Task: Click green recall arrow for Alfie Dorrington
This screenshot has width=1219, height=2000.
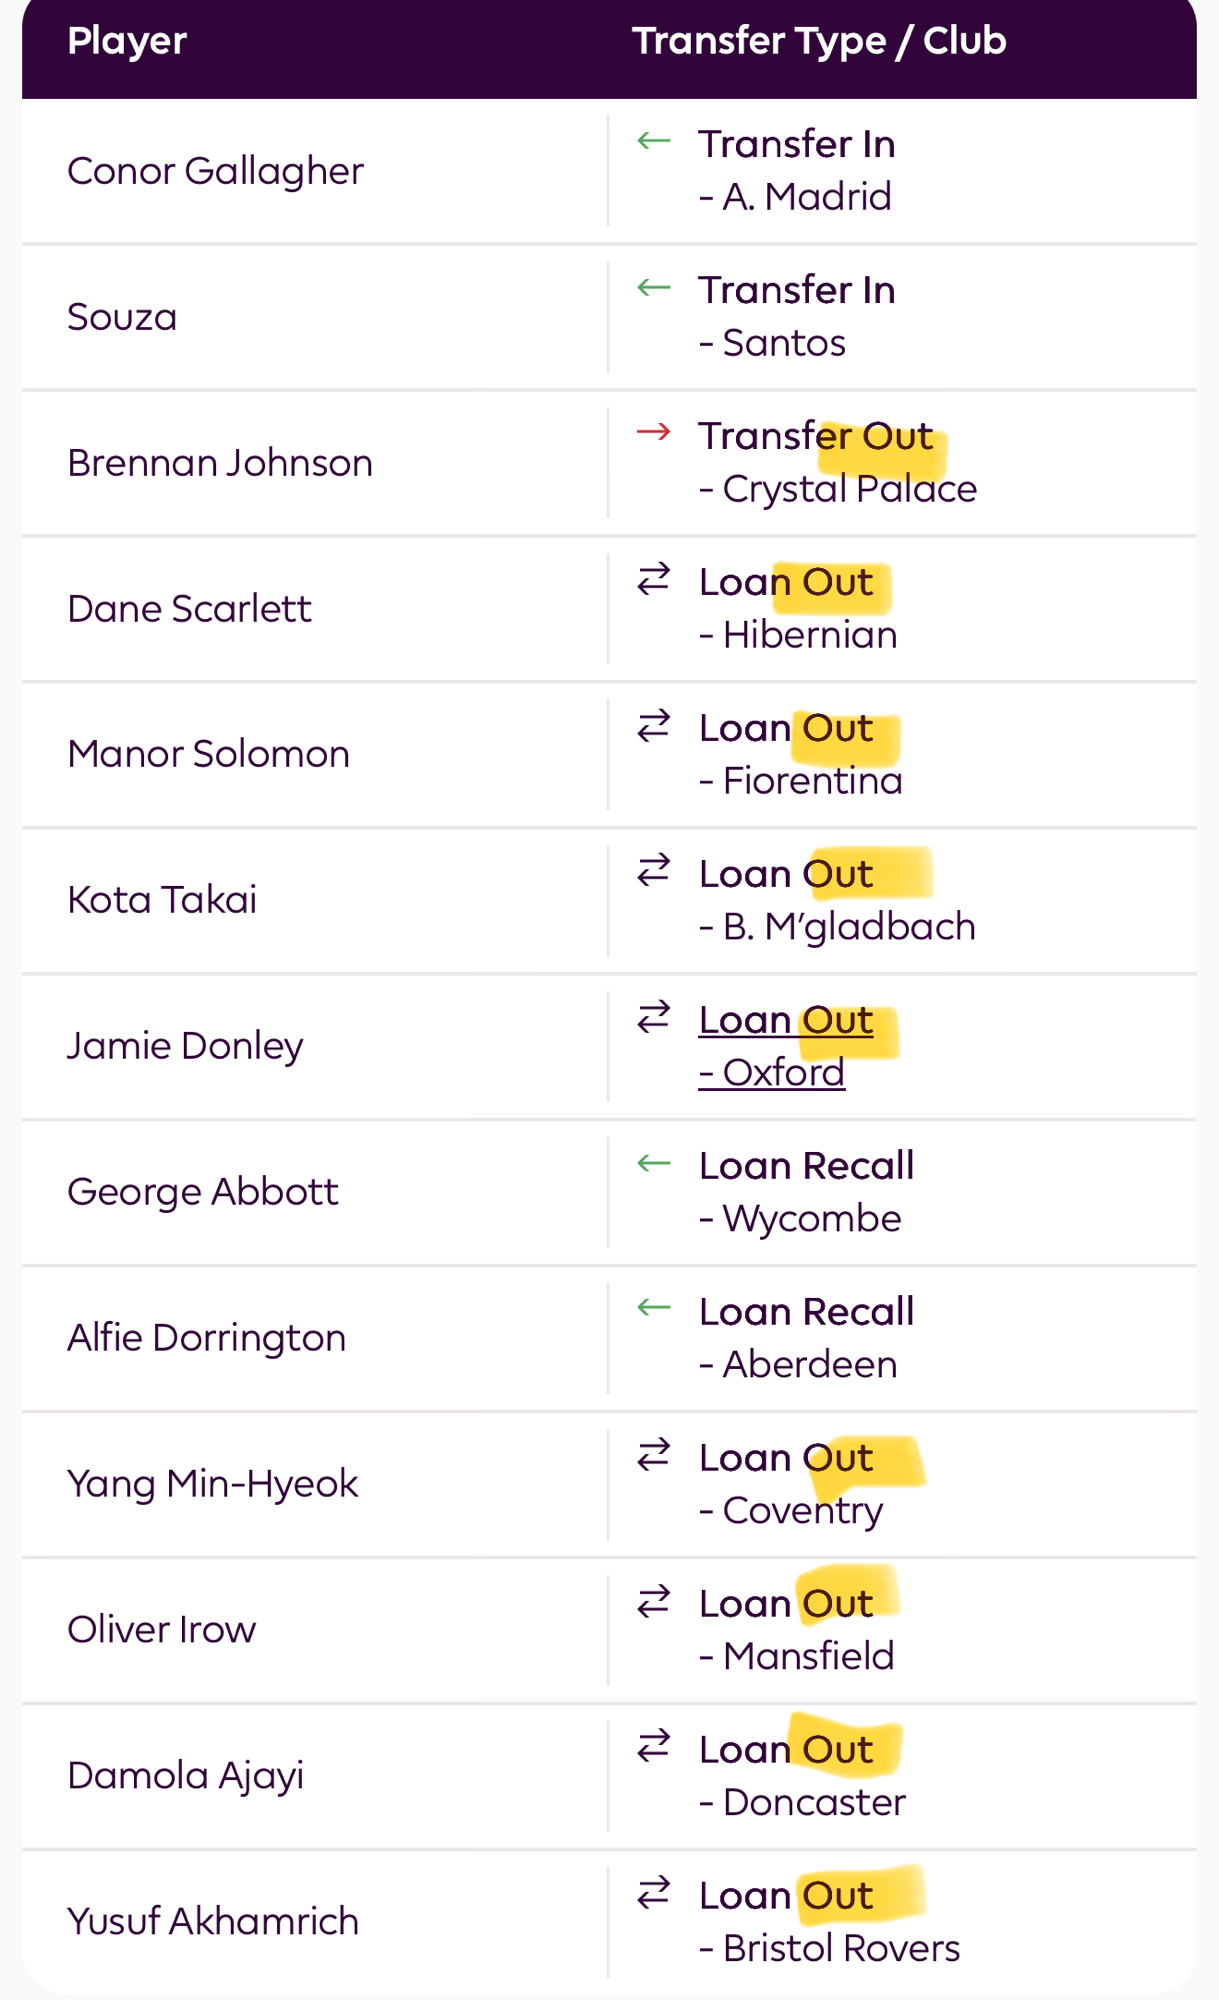Action: pyautogui.click(x=654, y=1308)
